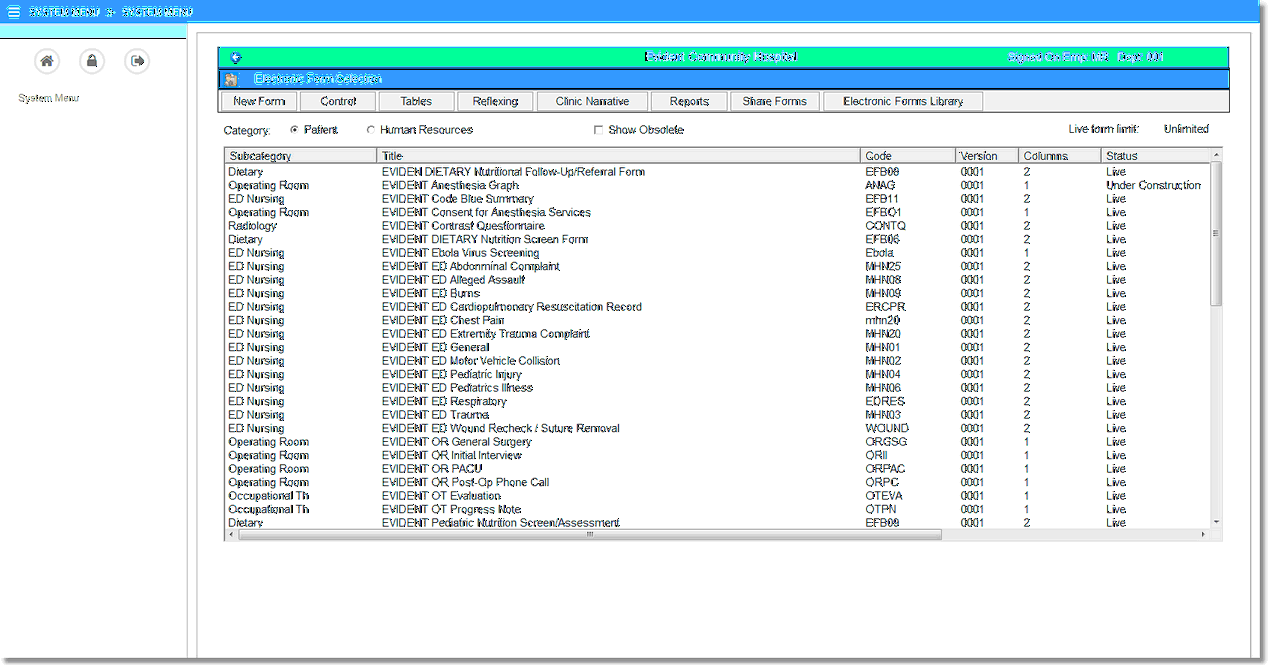Select EVIDENT Contrast Questionnaire row
1269x667 pixels.
pos(717,226)
